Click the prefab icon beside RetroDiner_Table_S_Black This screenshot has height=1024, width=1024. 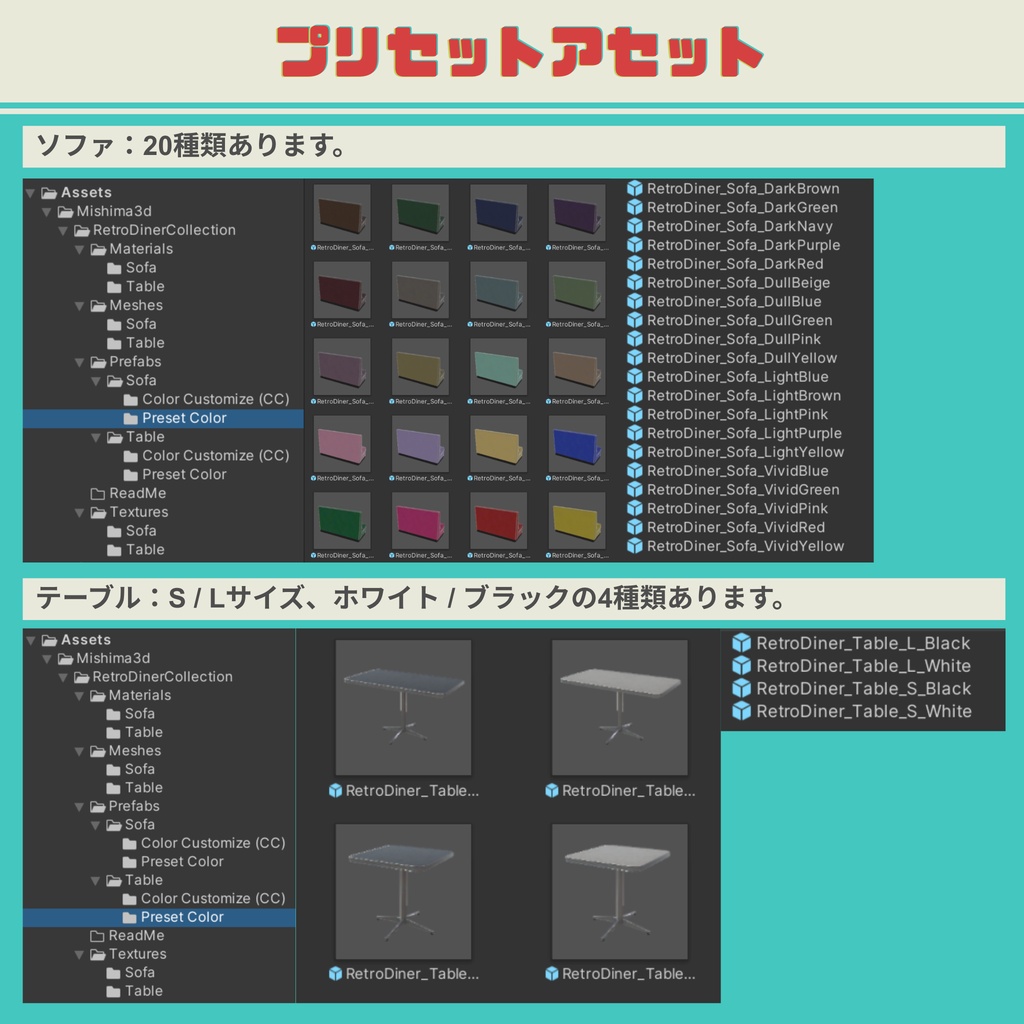tap(741, 688)
